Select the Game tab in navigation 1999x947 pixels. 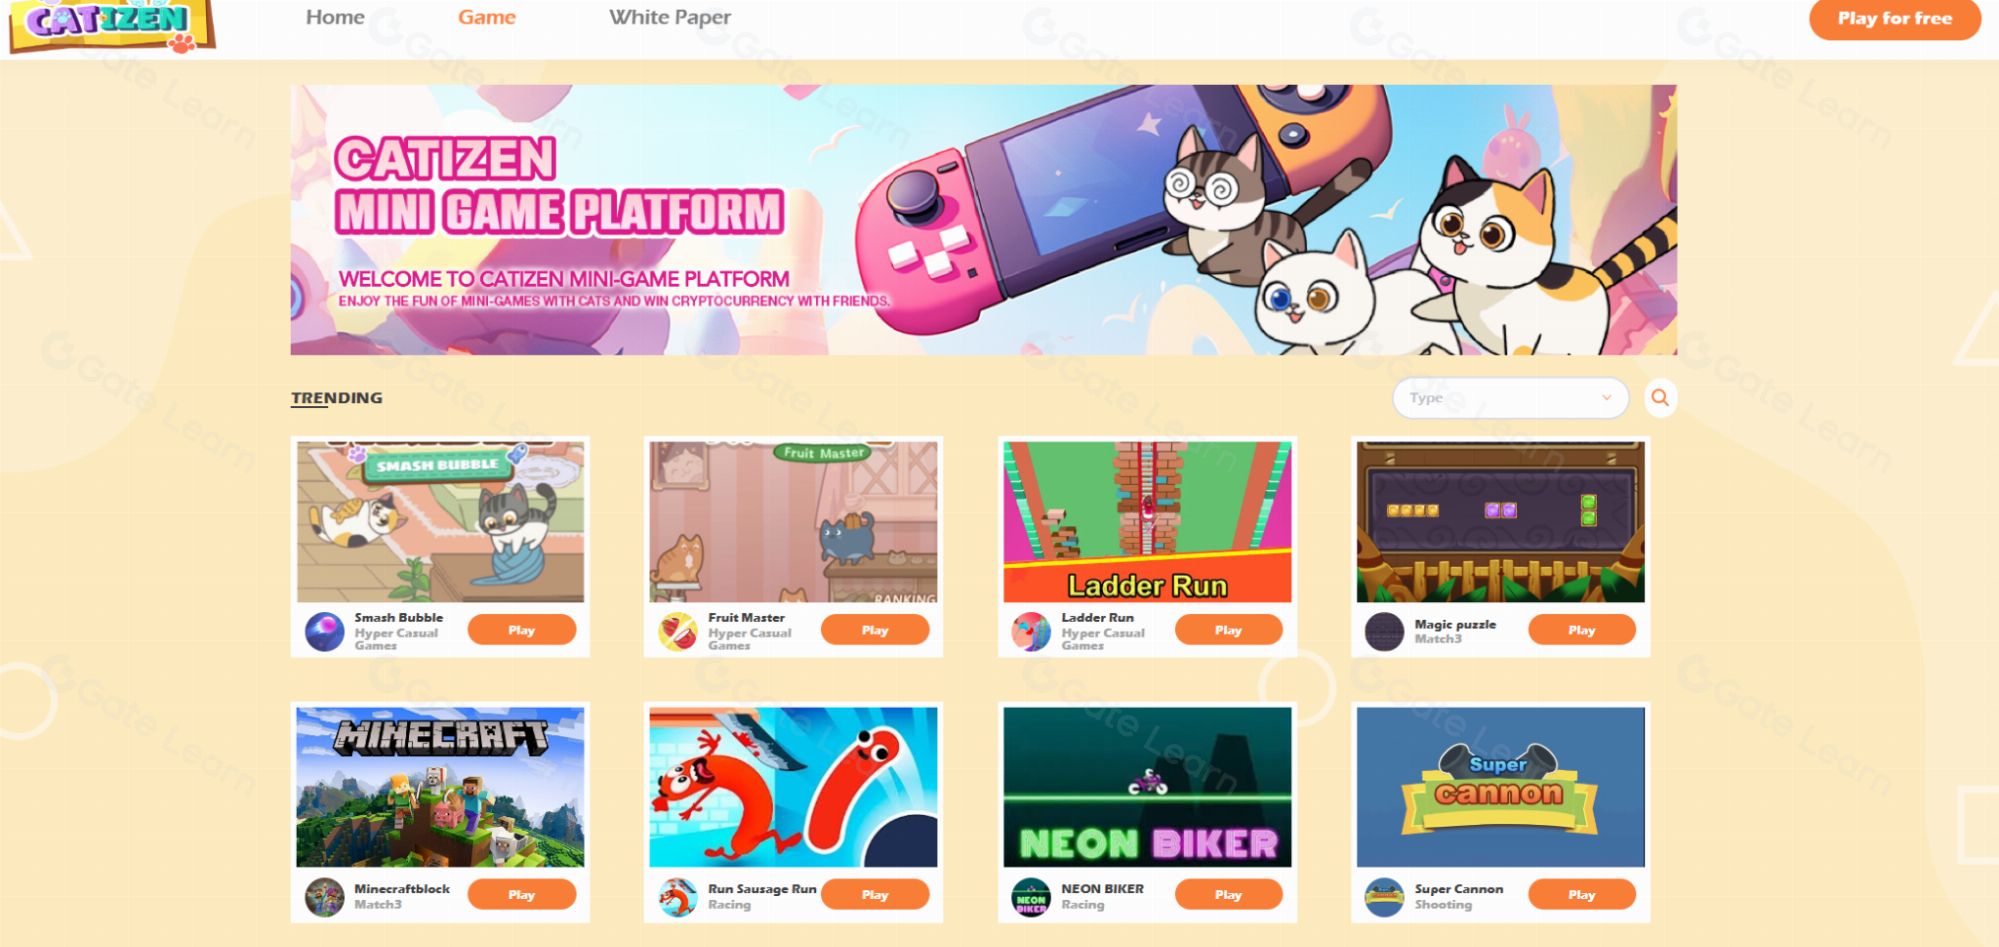(x=487, y=17)
